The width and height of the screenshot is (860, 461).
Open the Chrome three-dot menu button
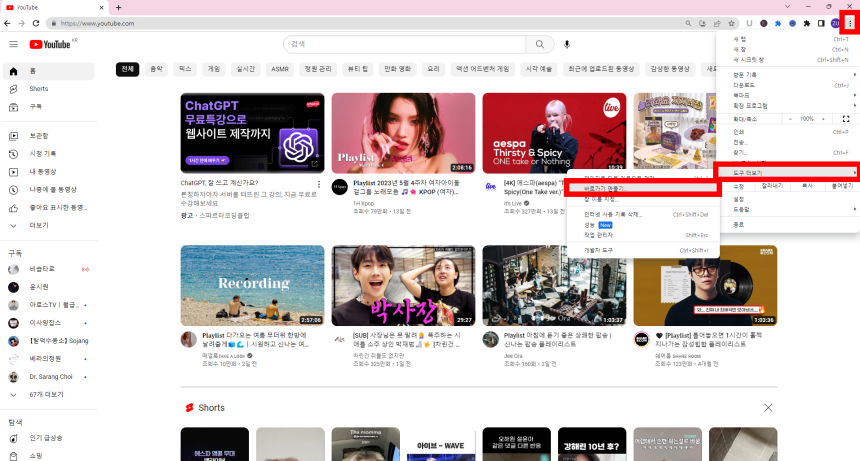(x=850, y=24)
